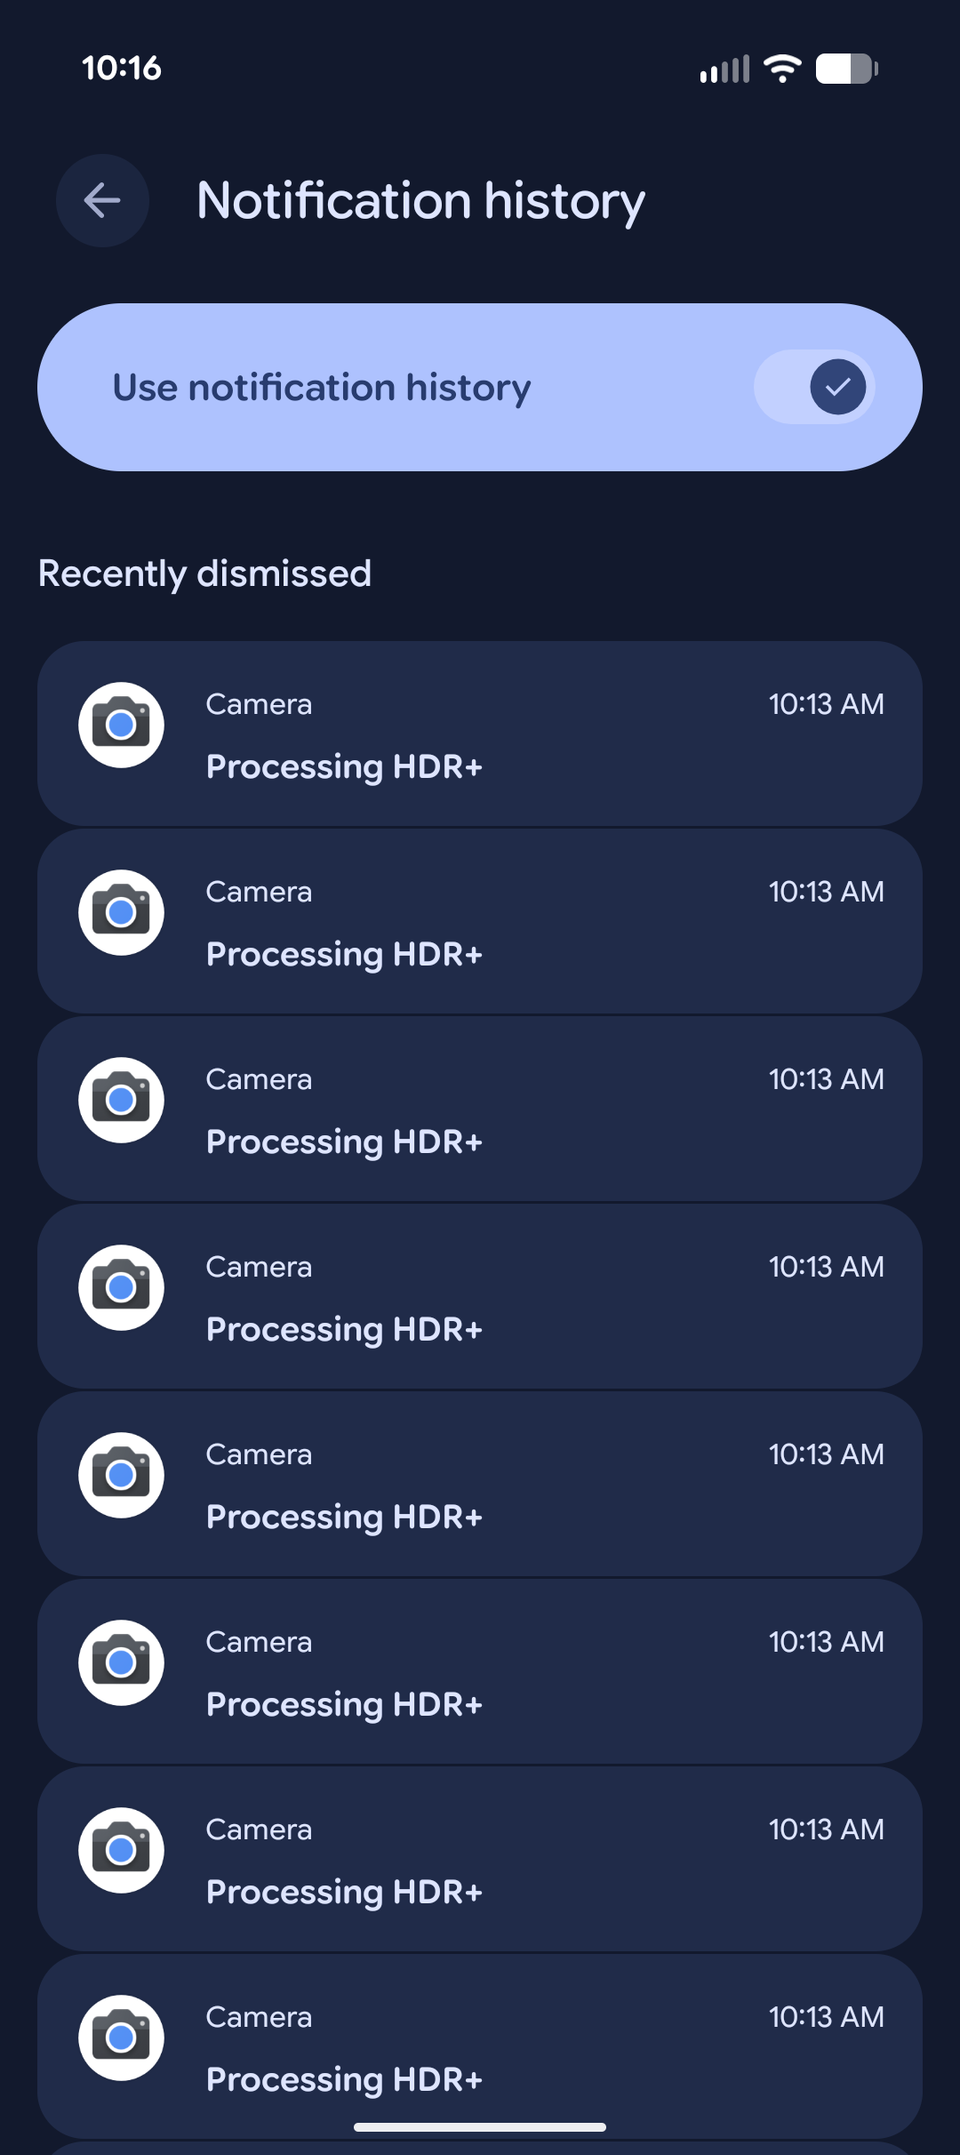Viewport: 960px width, 2155px height.
Task: Tap the Wi-Fi icon in status bar
Action: [x=782, y=68]
